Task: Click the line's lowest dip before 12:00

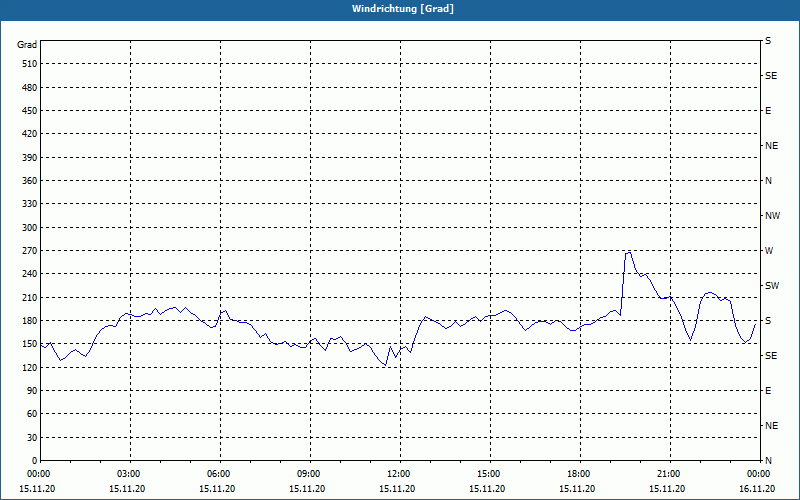Action: [x=385, y=365]
